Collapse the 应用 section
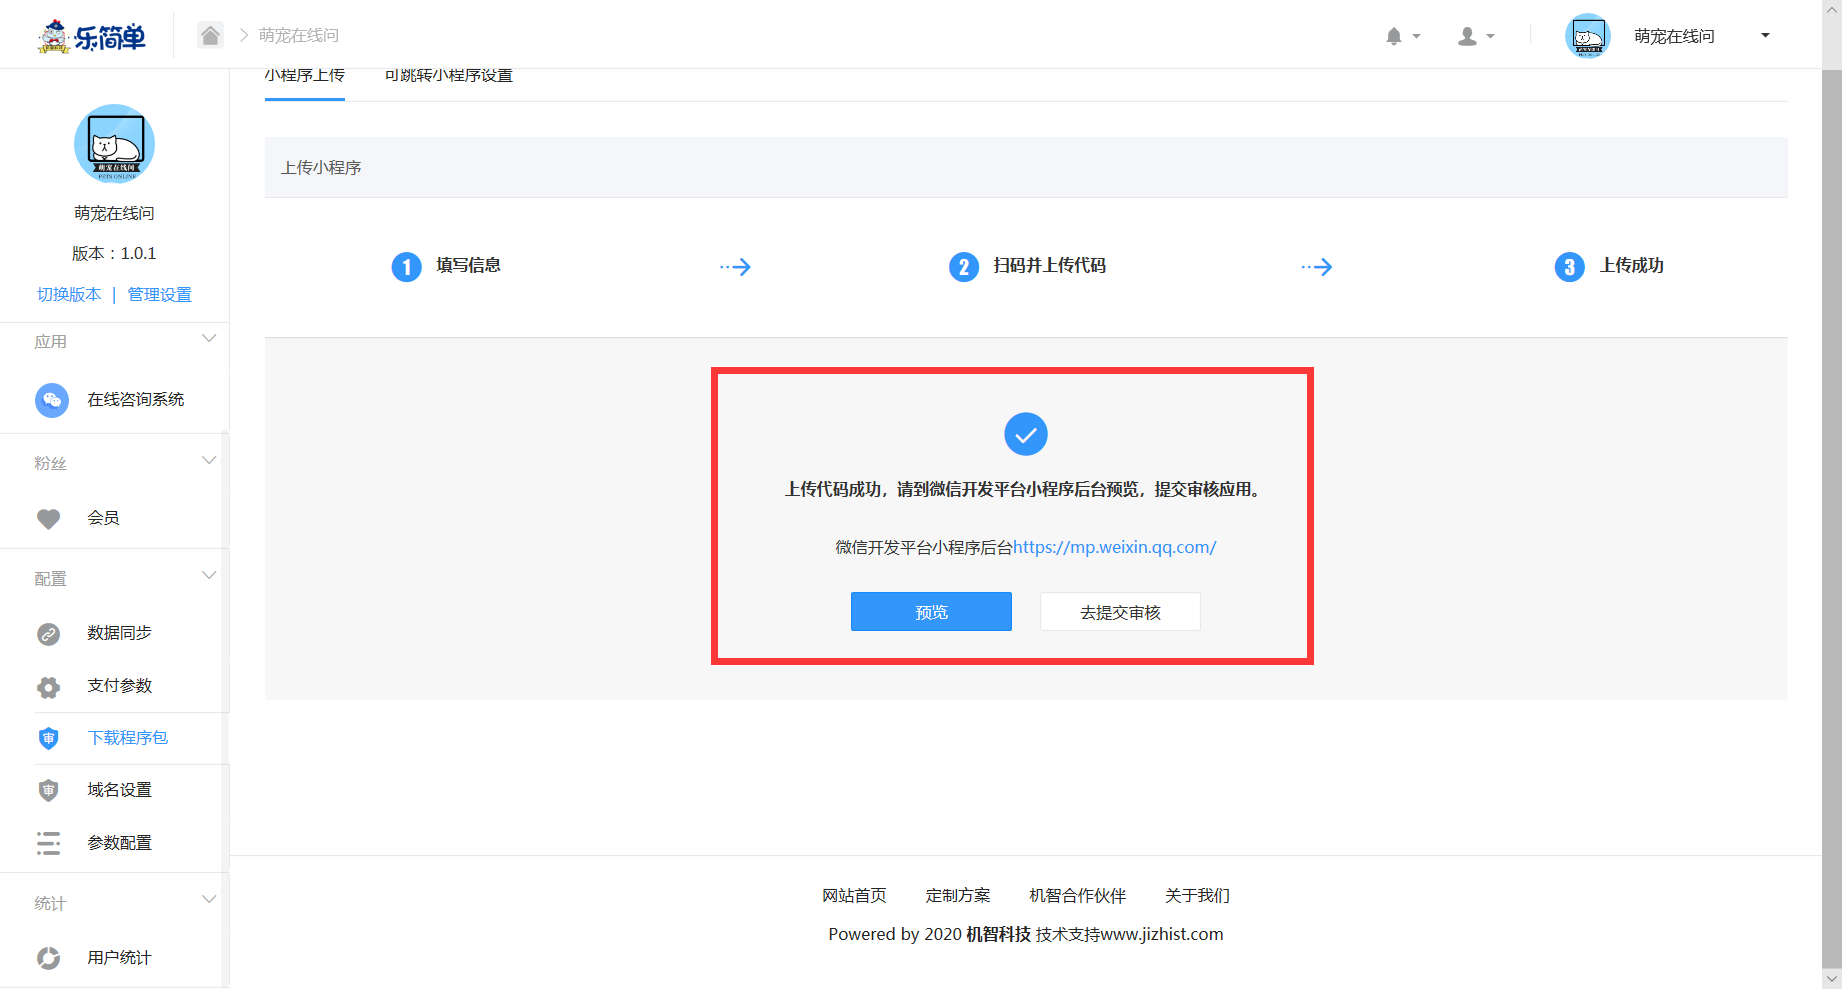The width and height of the screenshot is (1842, 989). 209,338
